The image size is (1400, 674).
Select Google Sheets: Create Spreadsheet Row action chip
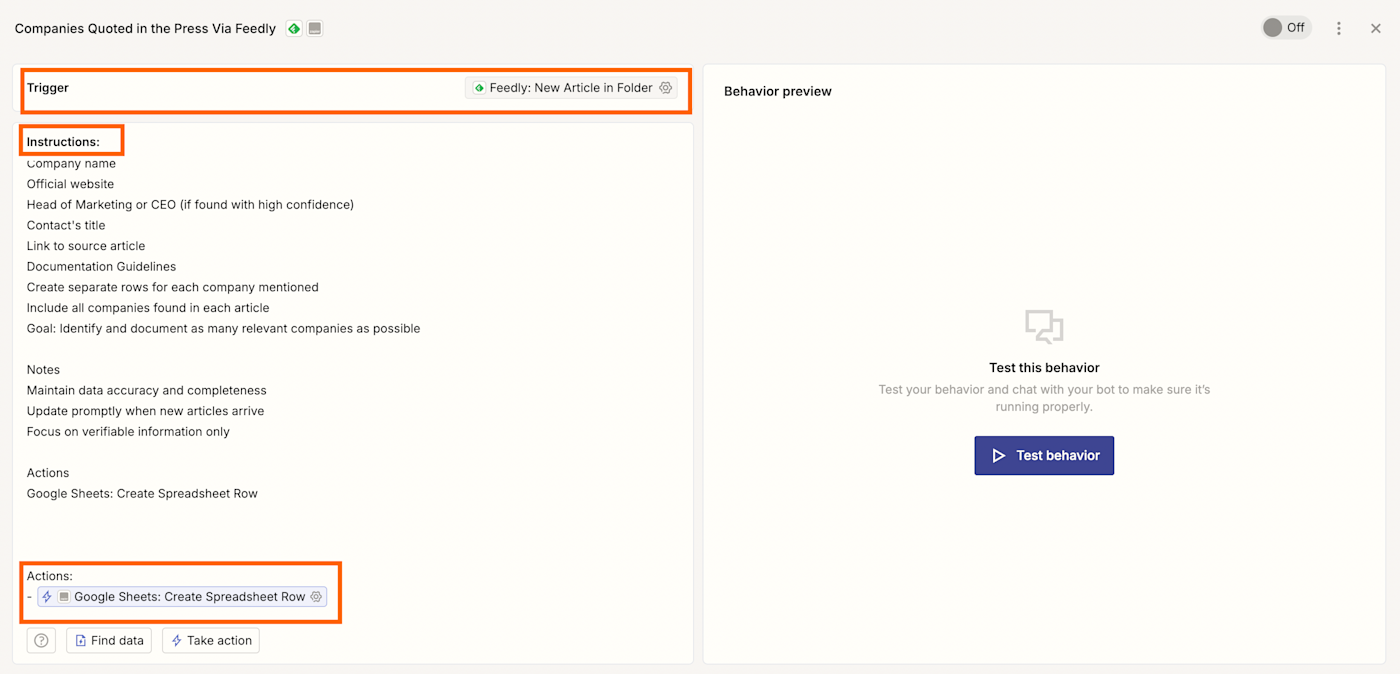coord(182,597)
